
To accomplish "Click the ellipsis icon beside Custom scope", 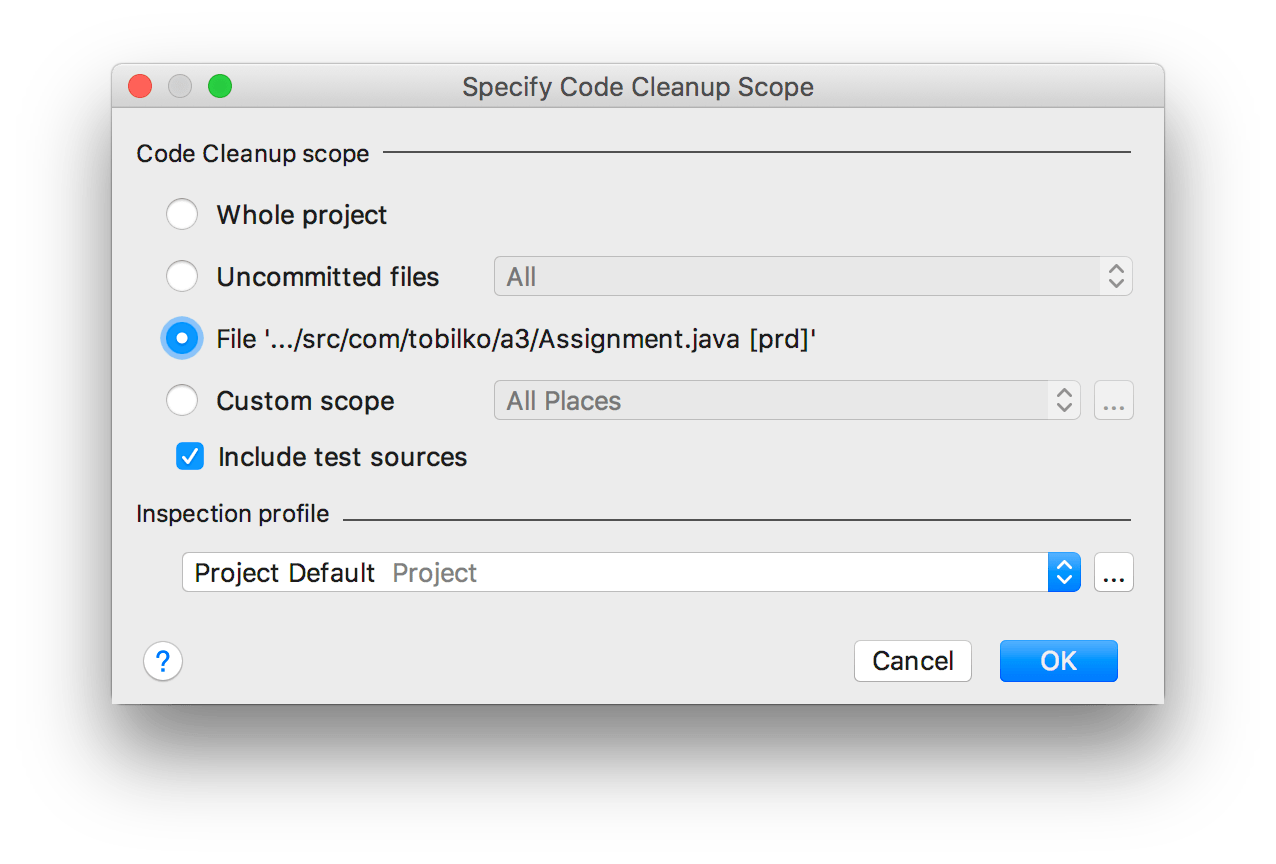I will click(1113, 400).
